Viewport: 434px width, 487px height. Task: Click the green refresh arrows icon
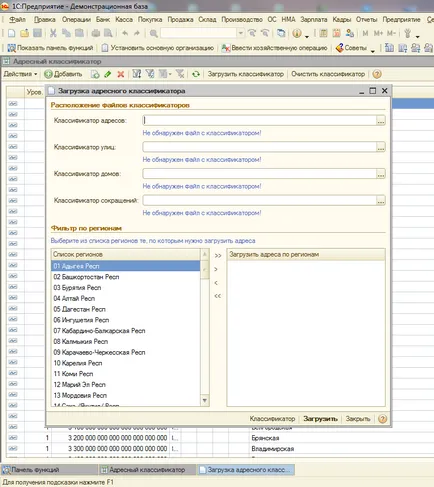click(196, 74)
